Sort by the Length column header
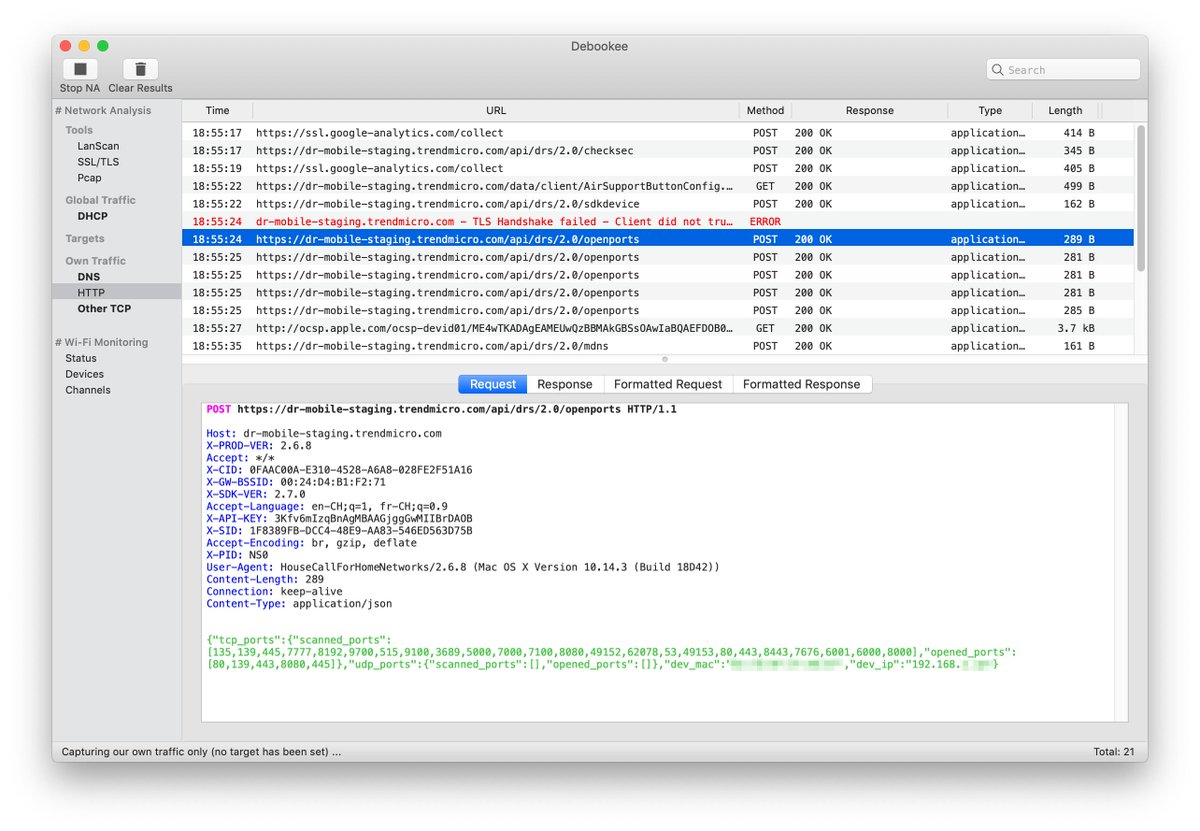The height and width of the screenshot is (831, 1200). [1065, 110]
